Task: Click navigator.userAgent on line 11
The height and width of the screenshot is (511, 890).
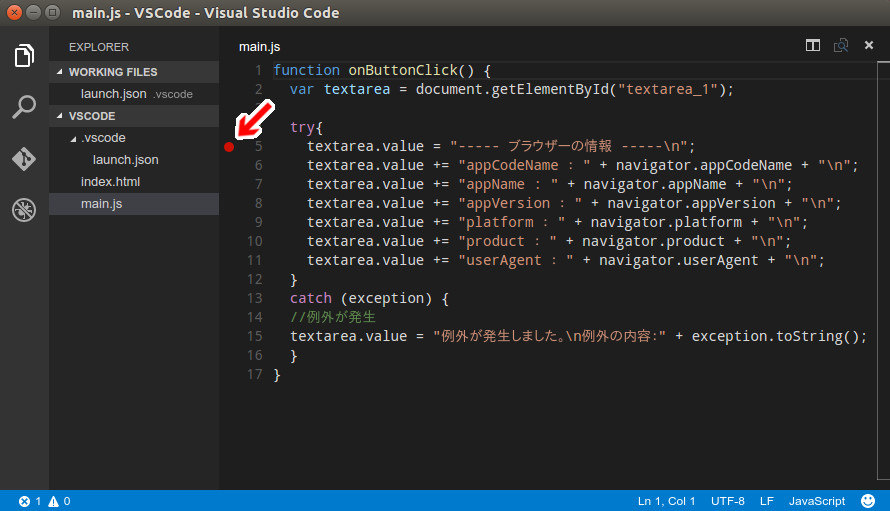Action: (x=679, y=260)
